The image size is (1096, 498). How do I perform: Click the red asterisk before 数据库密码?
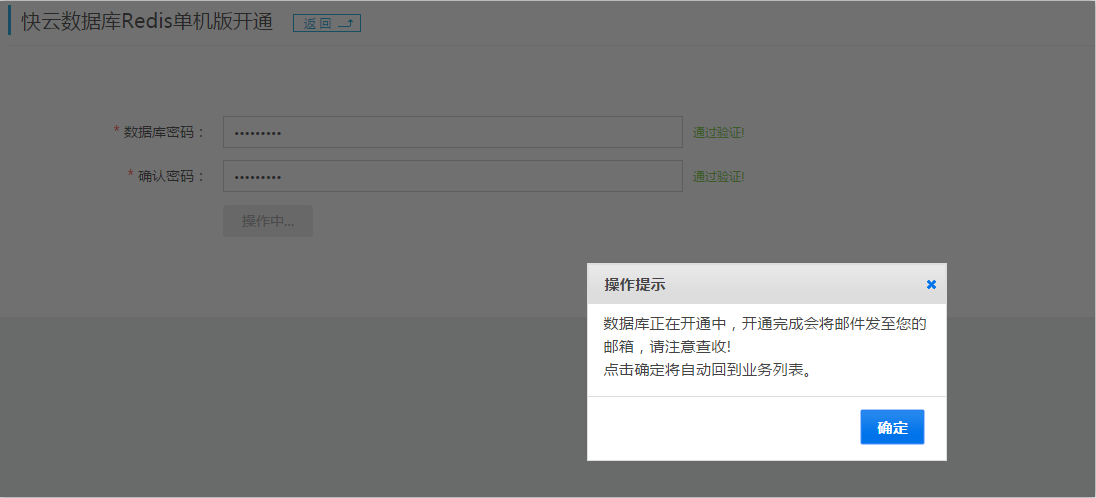point(117,131)
